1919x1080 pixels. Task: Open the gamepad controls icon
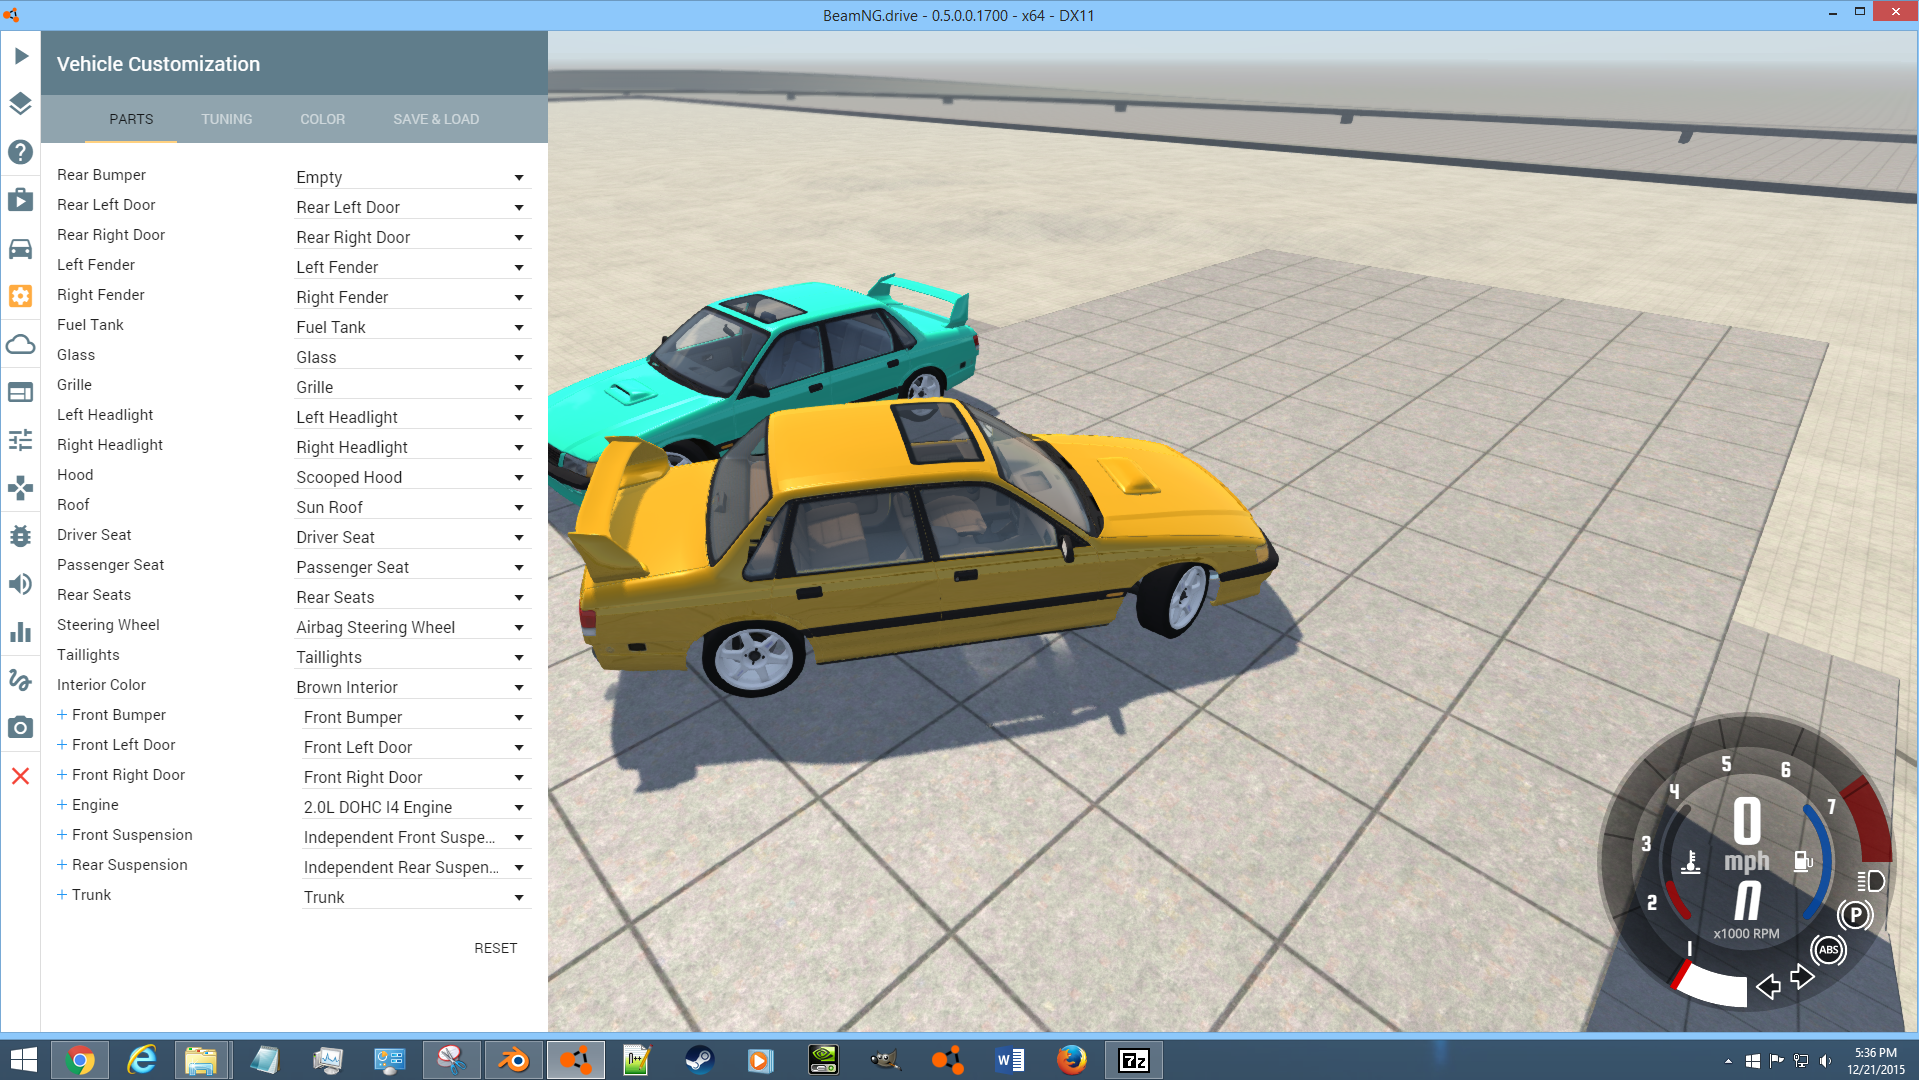21,488
